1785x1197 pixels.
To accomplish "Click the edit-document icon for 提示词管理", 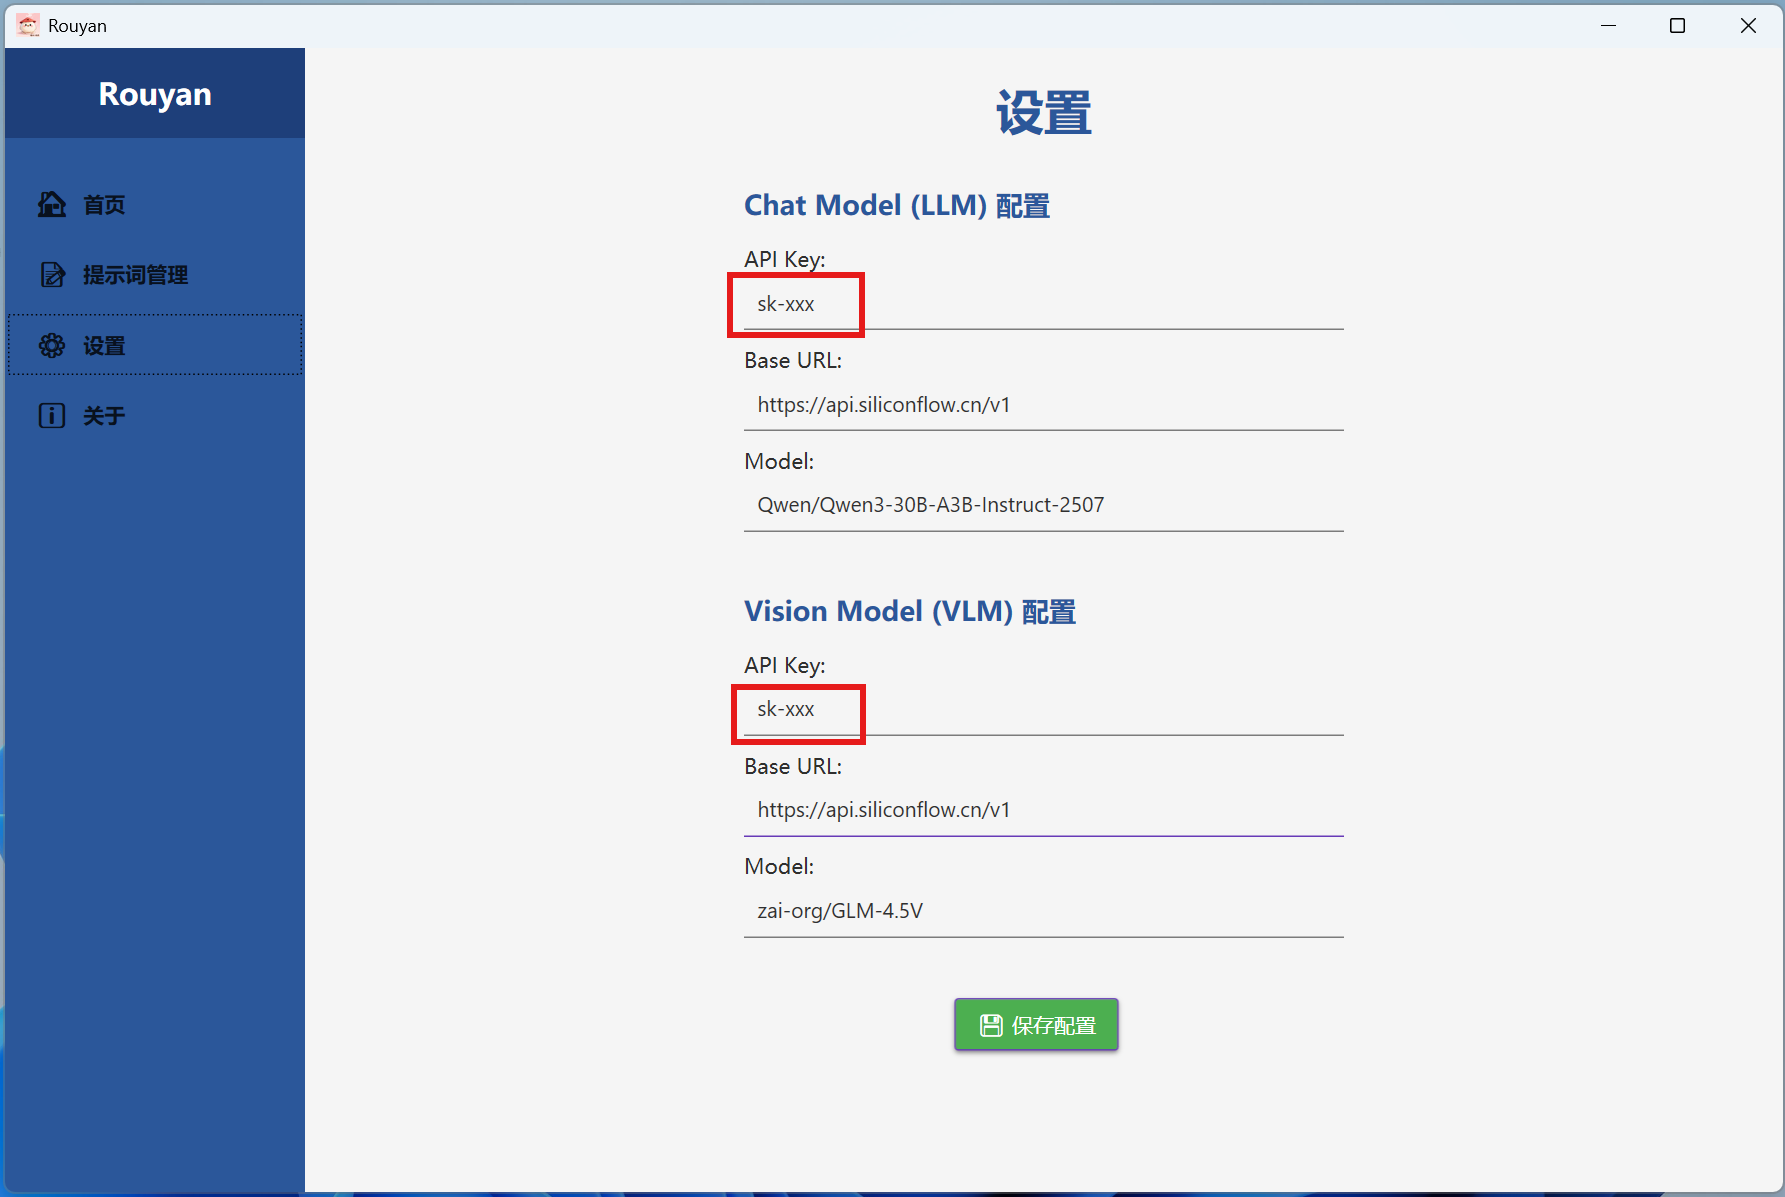I will [x=52, y=275].
